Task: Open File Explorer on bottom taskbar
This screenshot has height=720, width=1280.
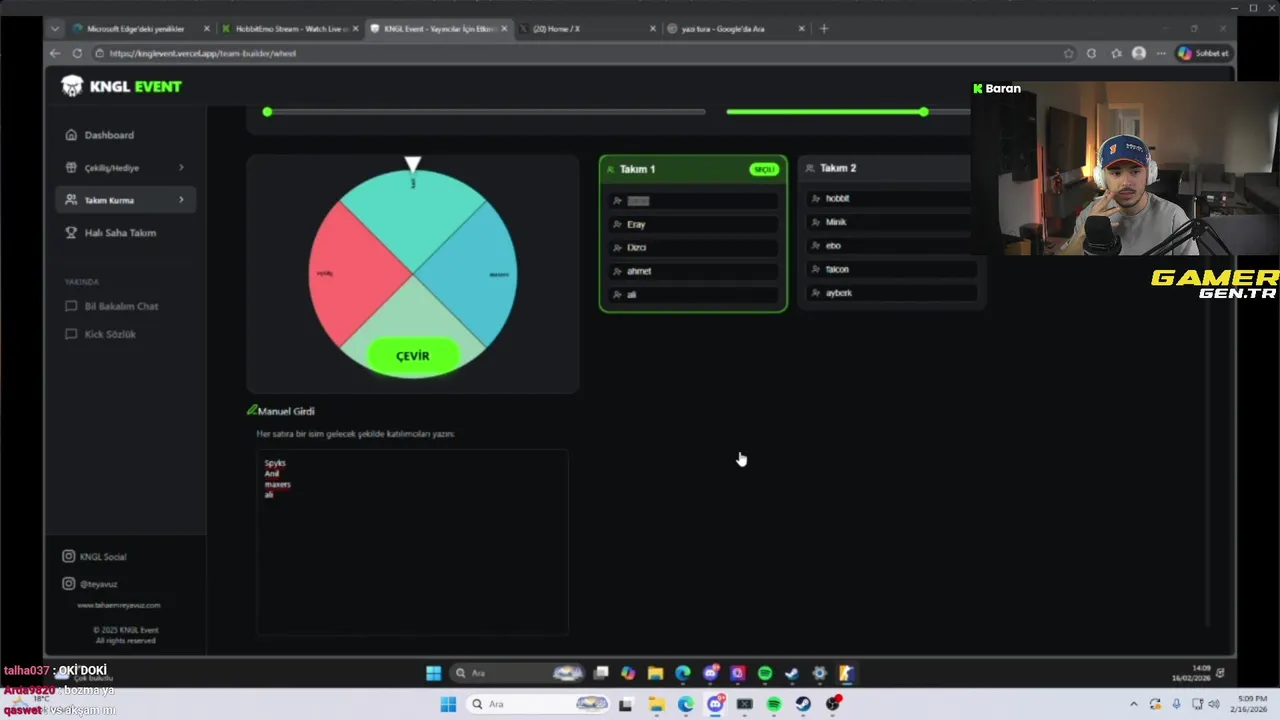Action: 656,704
